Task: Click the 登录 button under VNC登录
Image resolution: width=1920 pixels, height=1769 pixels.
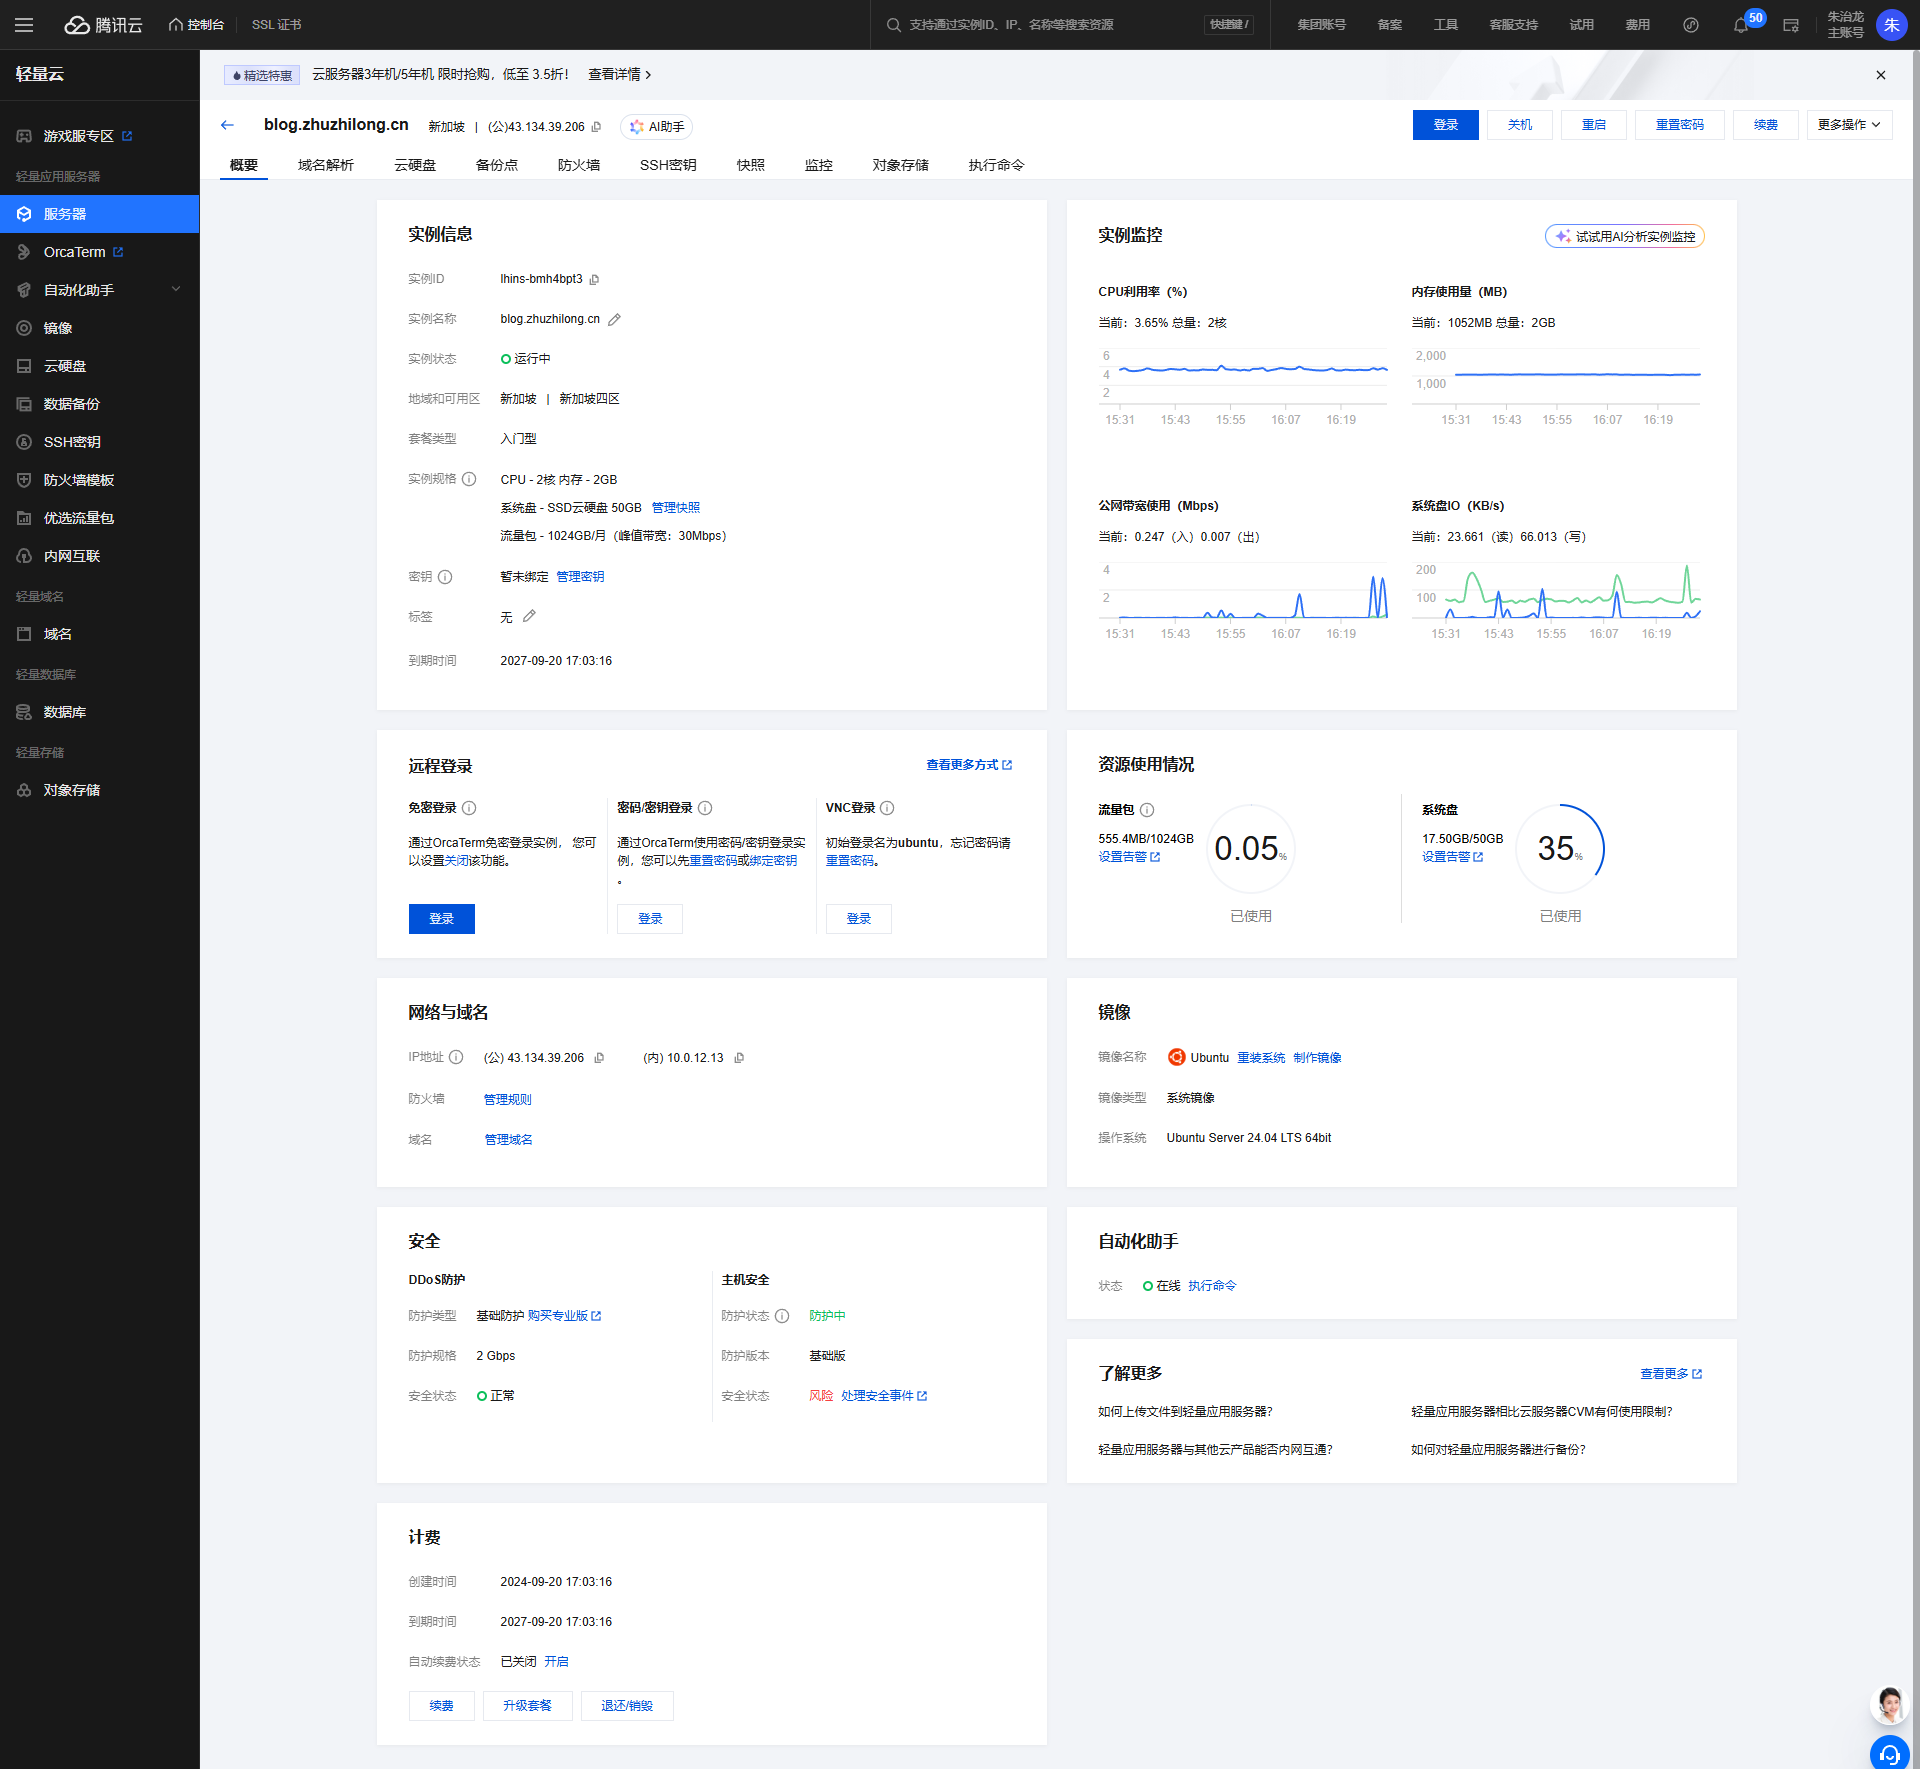Action: [x=859, y=919]
